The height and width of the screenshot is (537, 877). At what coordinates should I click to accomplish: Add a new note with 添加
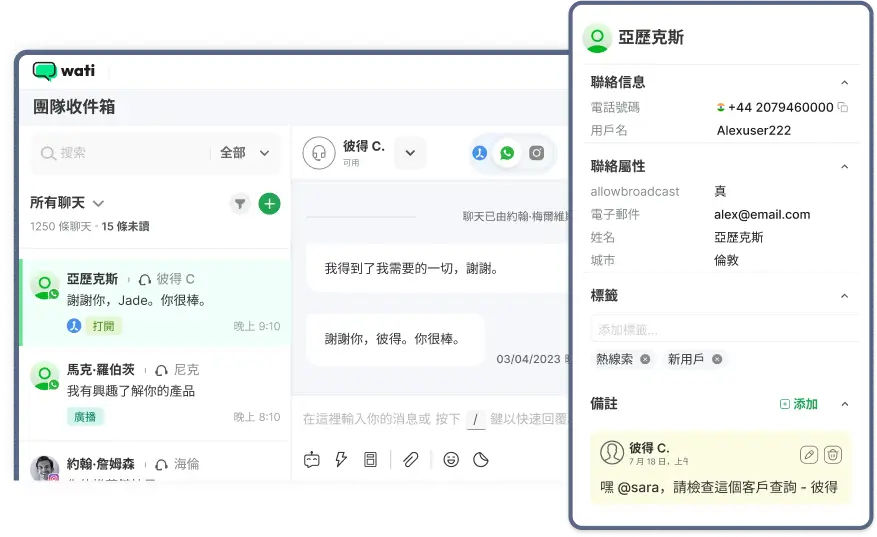(x=799, y=404)
